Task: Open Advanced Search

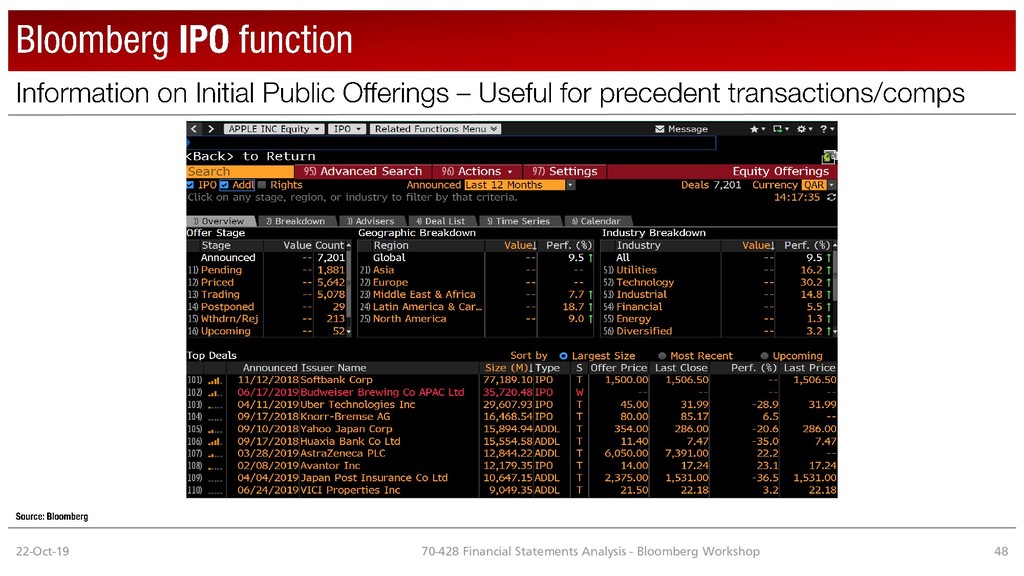Action: [x=363, y=171]
